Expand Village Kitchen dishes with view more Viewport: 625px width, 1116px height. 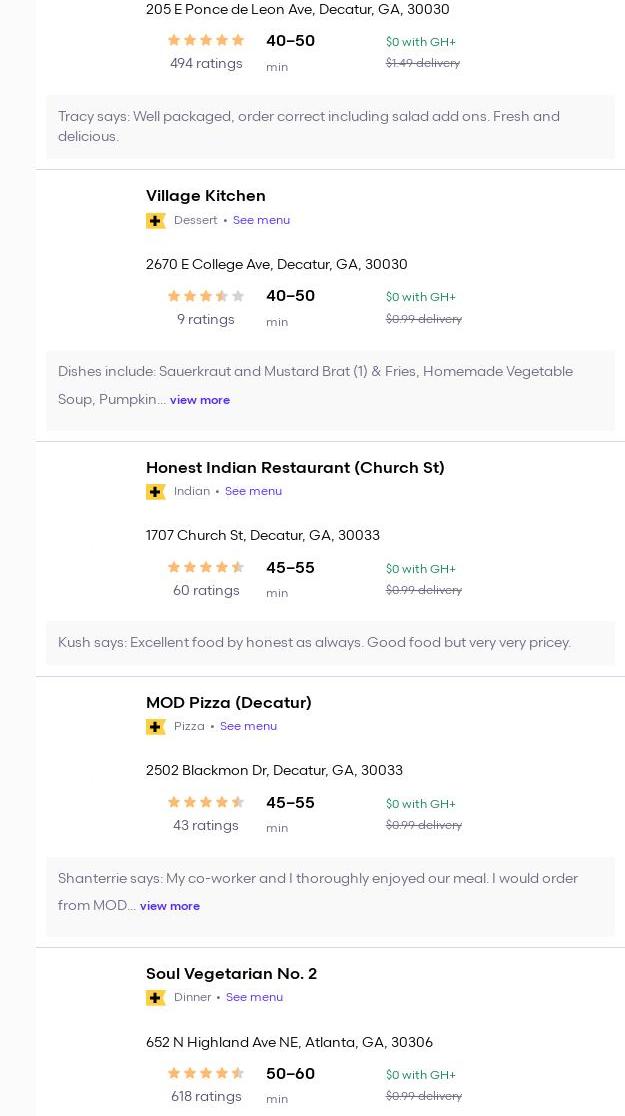pos(200,400)
